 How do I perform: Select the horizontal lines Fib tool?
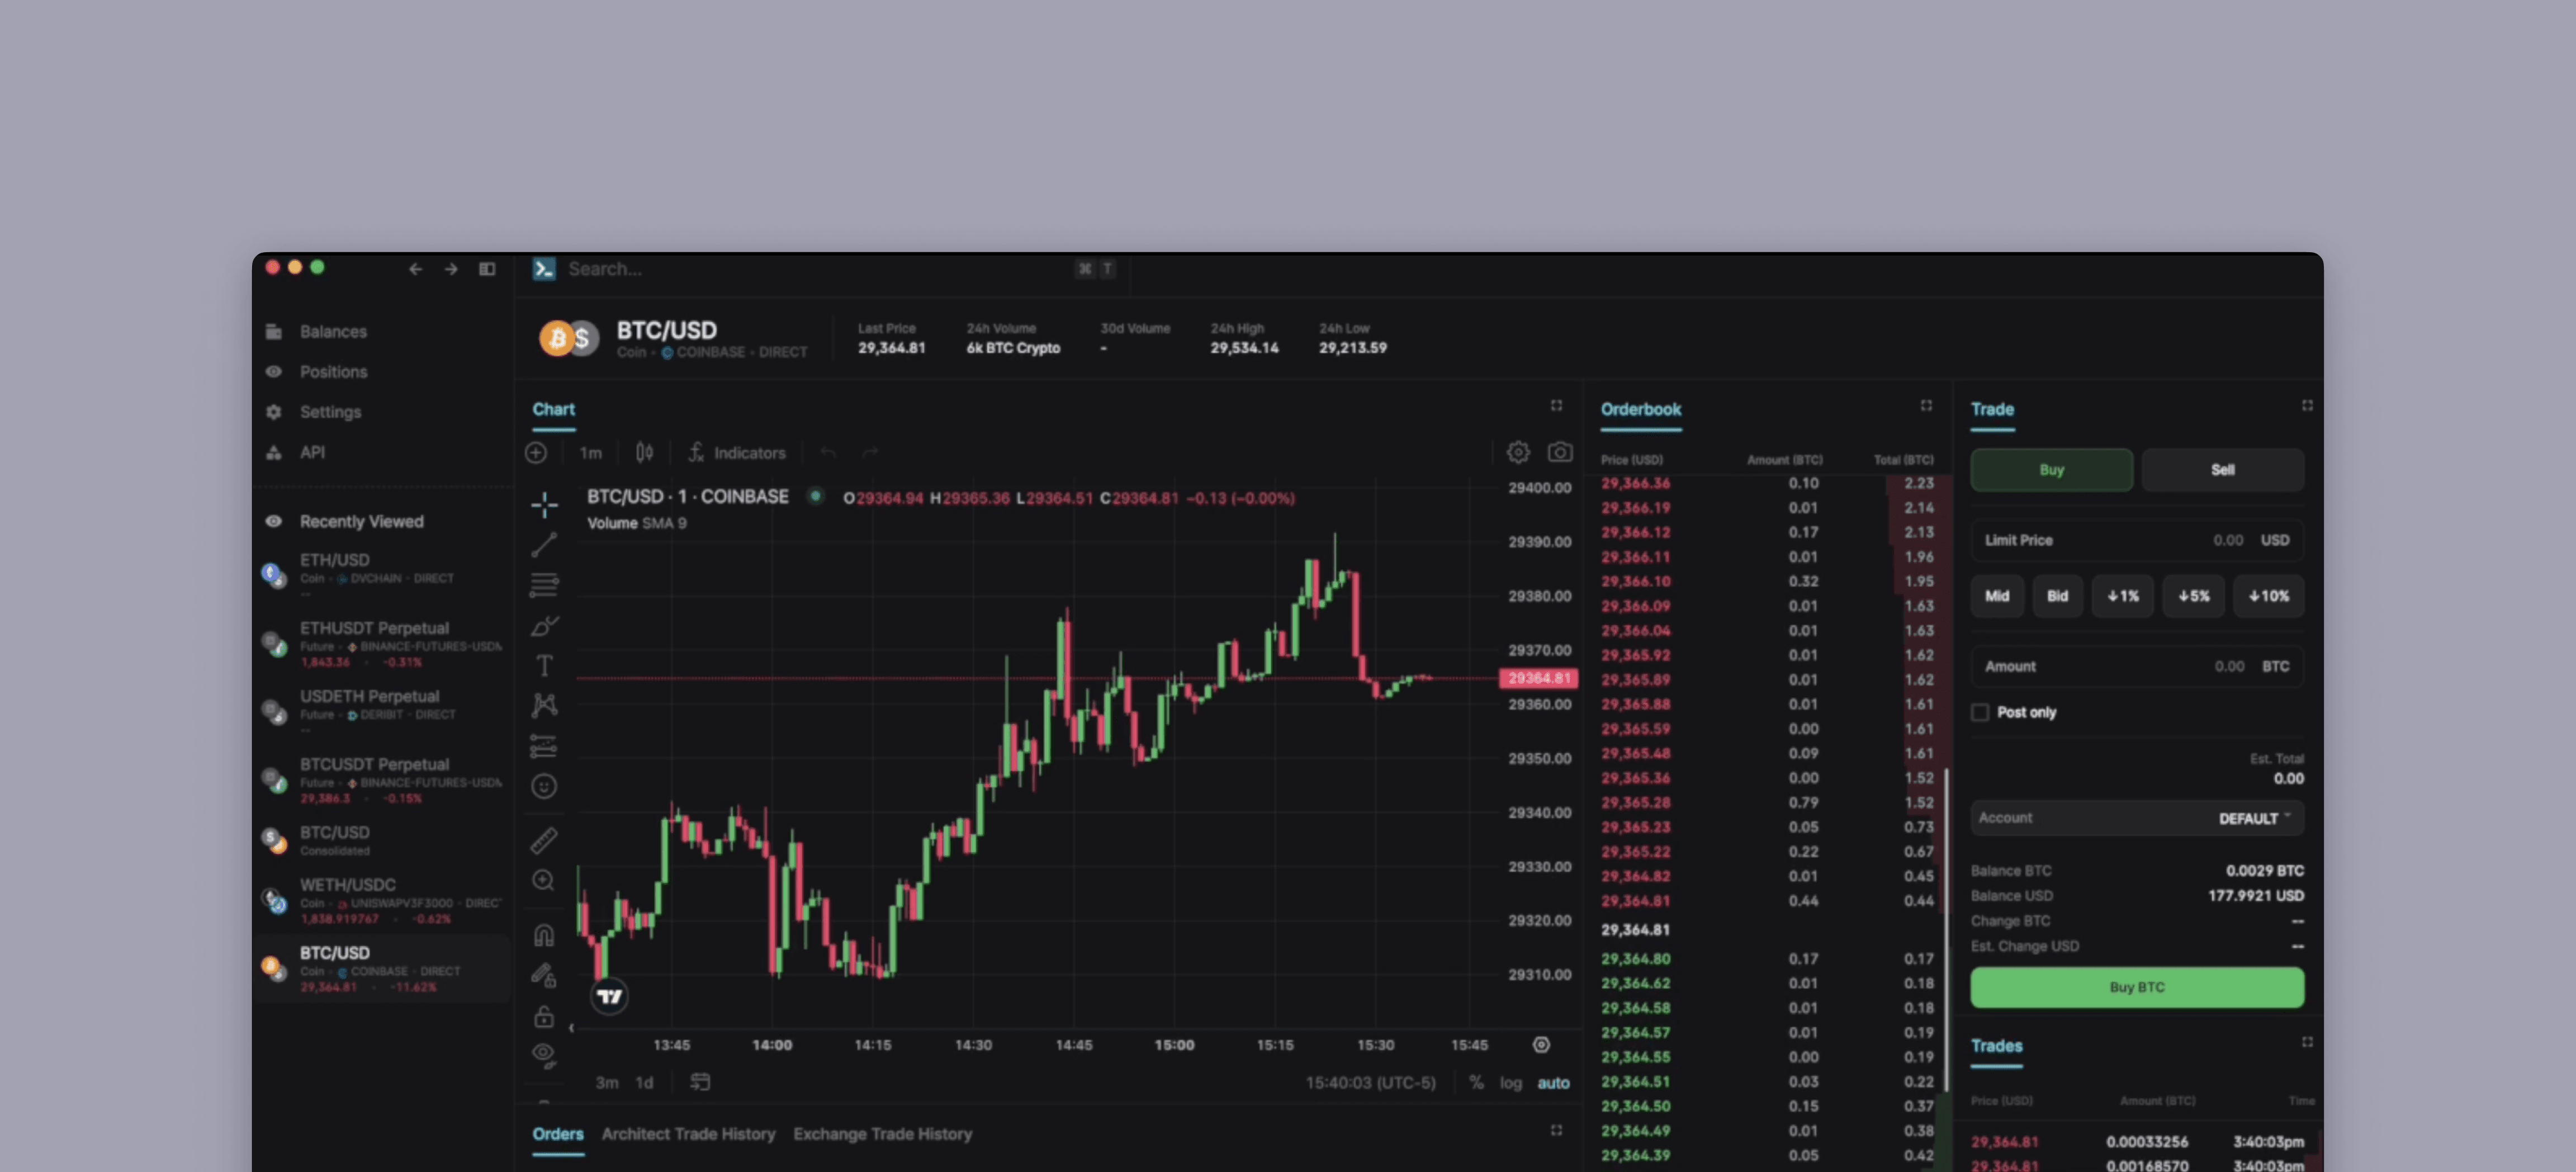(544, 585)
